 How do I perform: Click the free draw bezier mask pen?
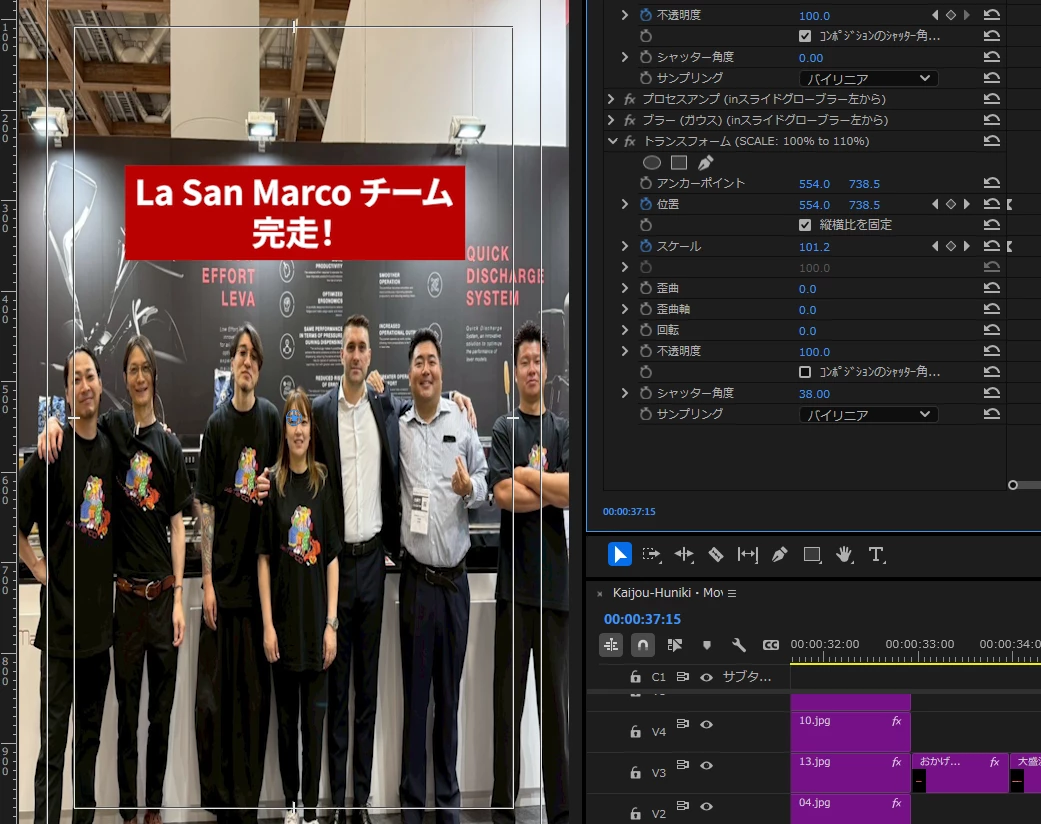705,162
